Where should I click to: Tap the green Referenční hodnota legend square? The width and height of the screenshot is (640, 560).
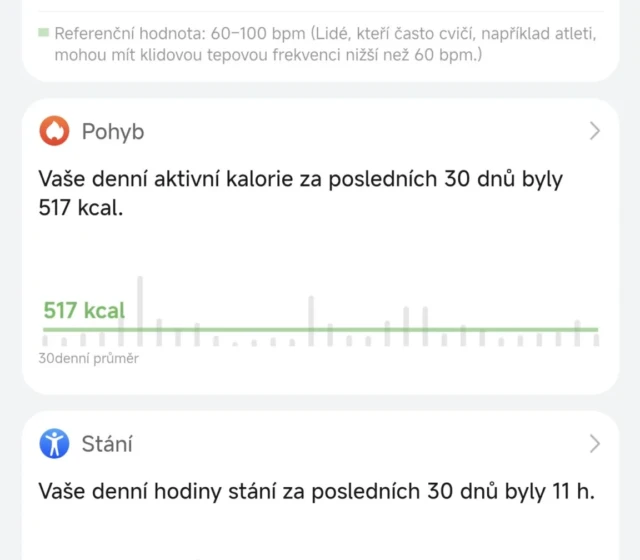(x=43, y=33)
